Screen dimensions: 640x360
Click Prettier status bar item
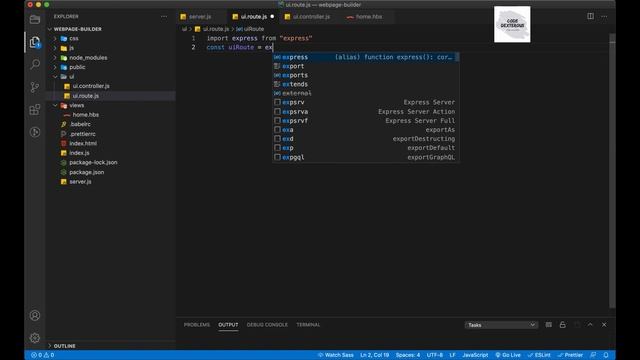(x=570, y=355)
